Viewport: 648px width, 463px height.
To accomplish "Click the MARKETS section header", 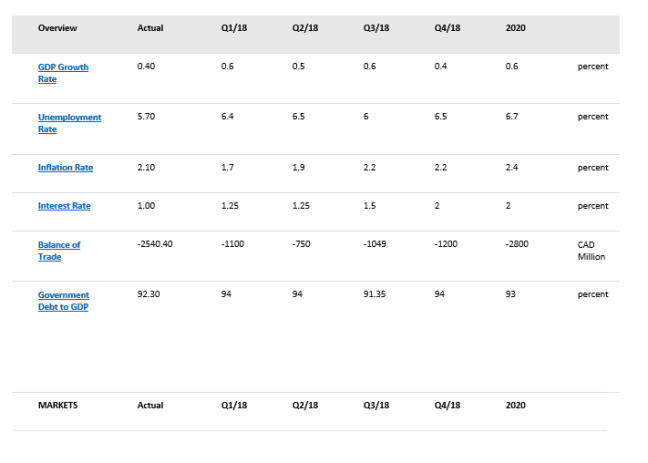I will [x=58, y=407].
